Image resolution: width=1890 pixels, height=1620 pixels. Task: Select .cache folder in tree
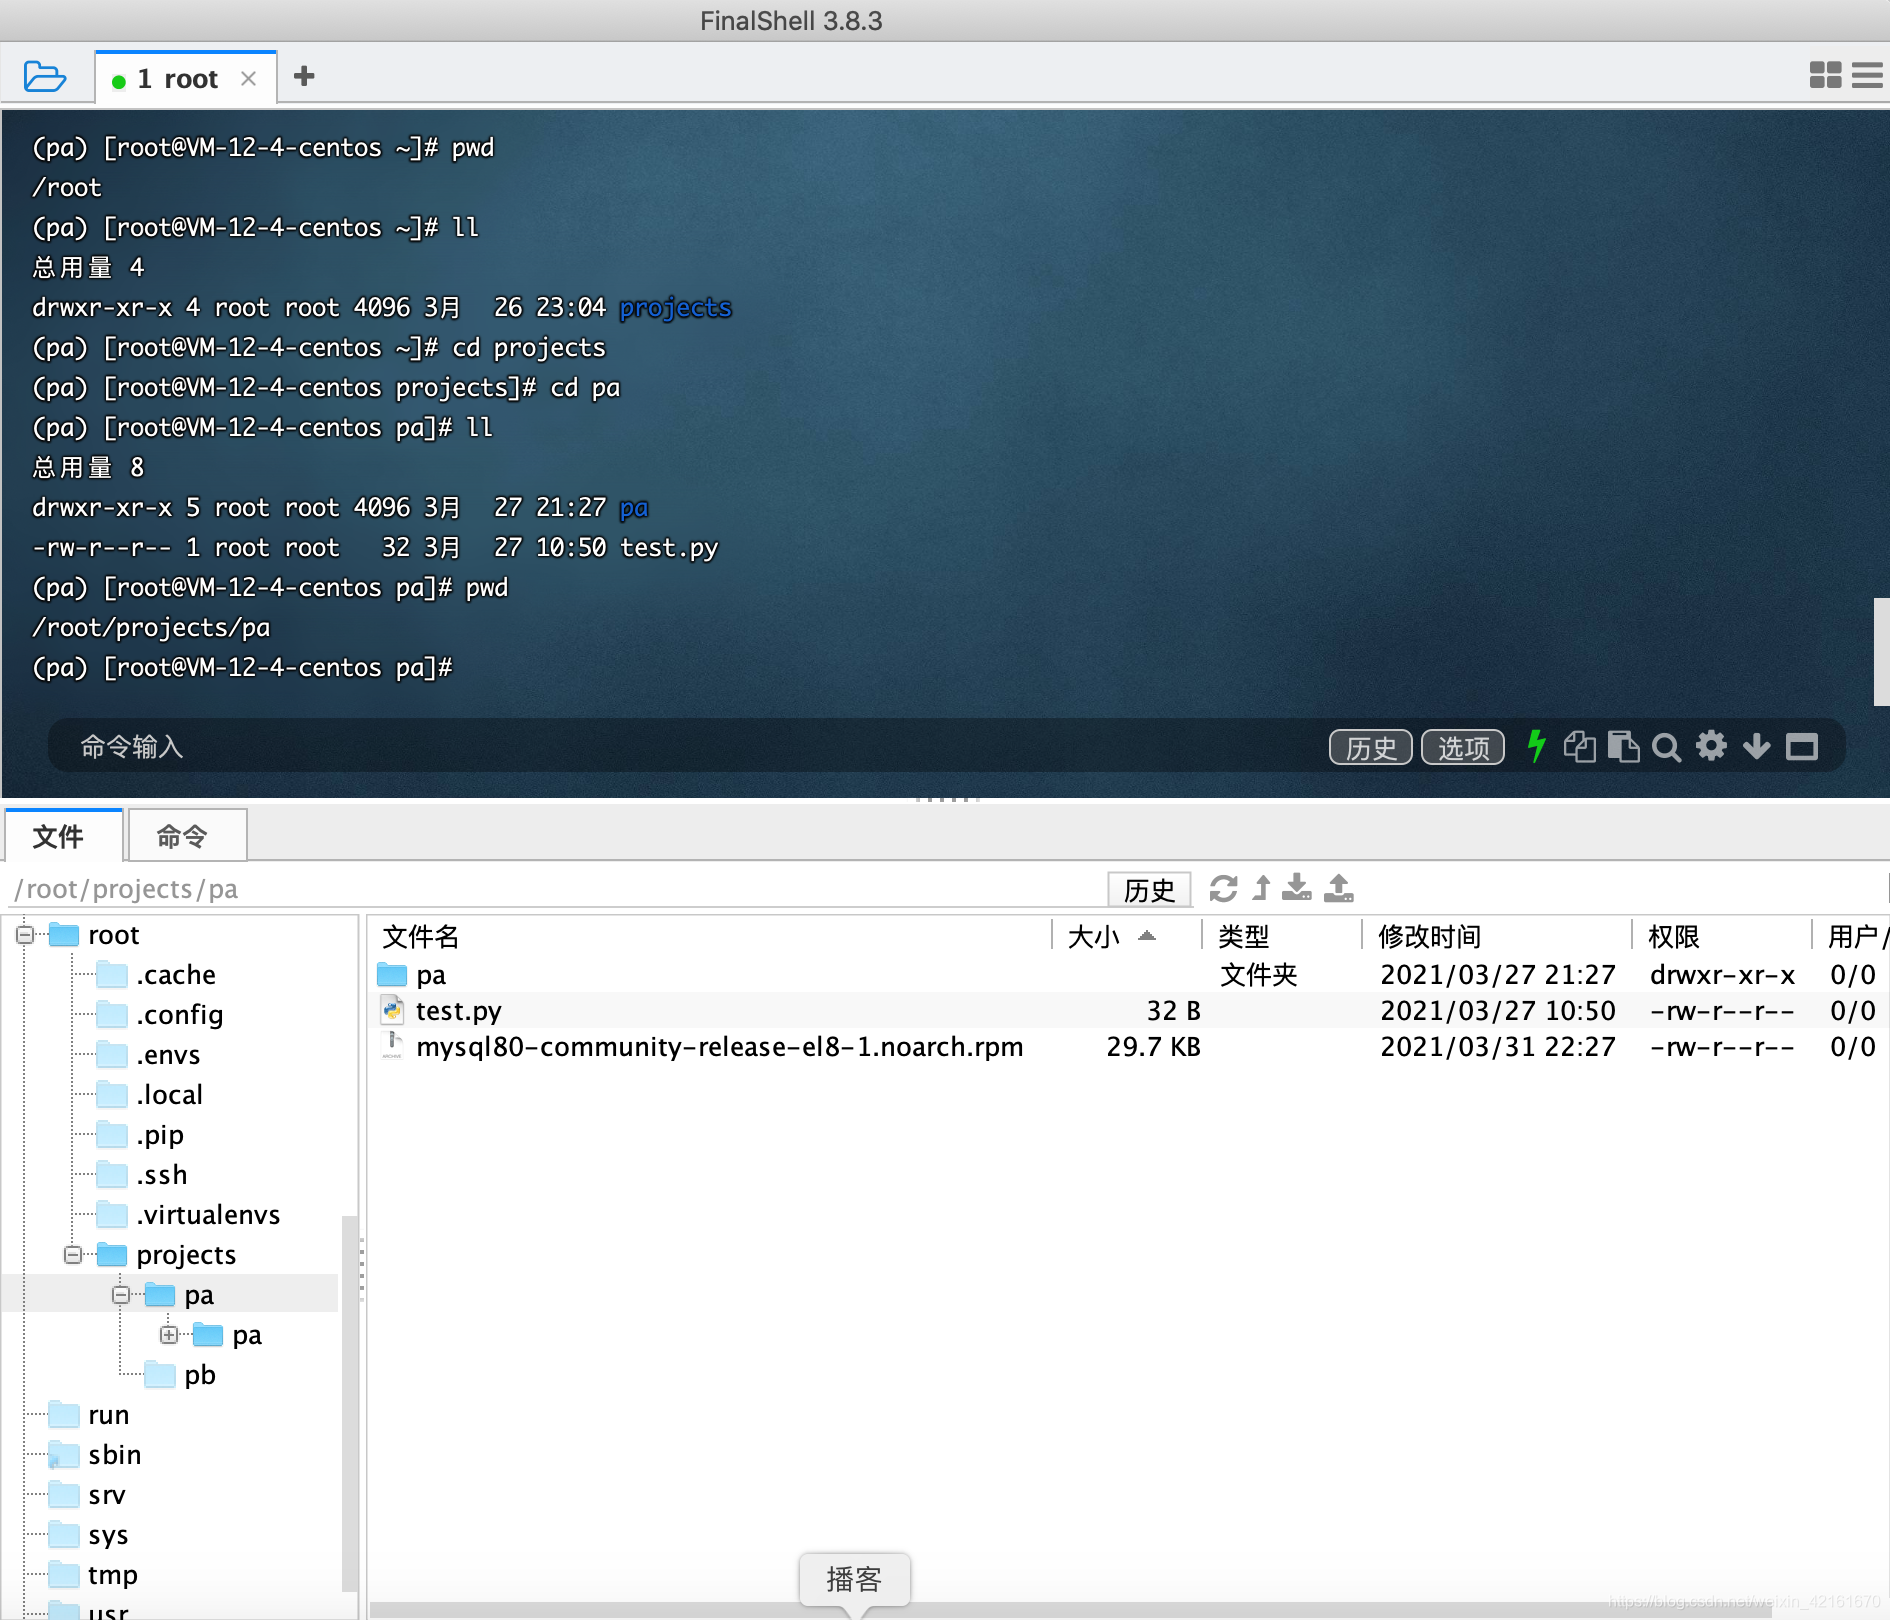157,975
